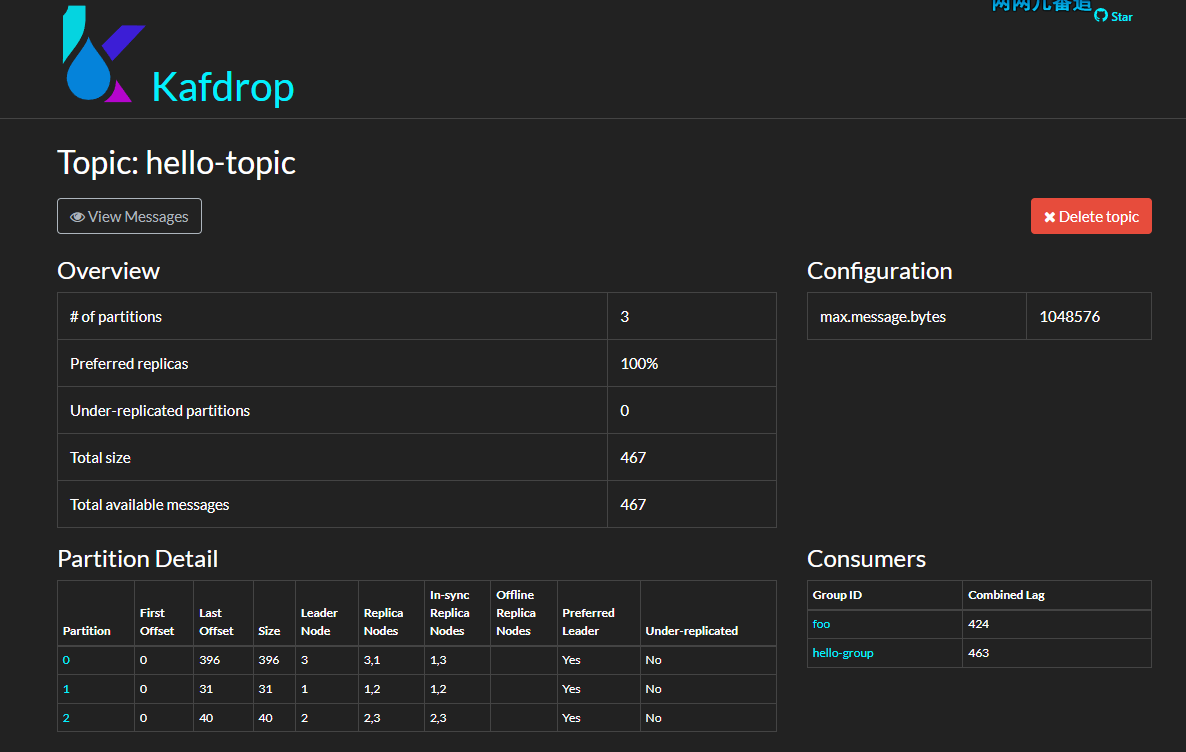The width and height of the screenshot is (1186, 752).
Task: Click the GitHub Star icon
Action: coord(1101,16)
